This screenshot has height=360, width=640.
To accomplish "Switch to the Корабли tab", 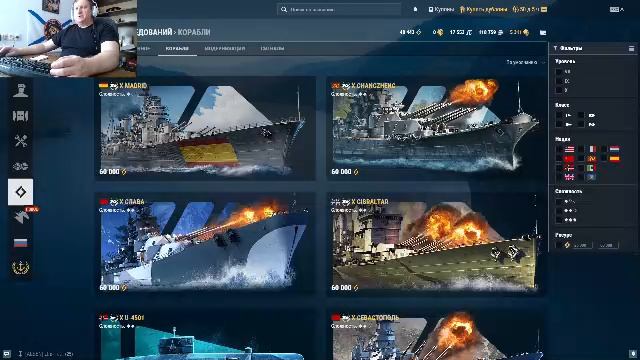I will (177, 49).
